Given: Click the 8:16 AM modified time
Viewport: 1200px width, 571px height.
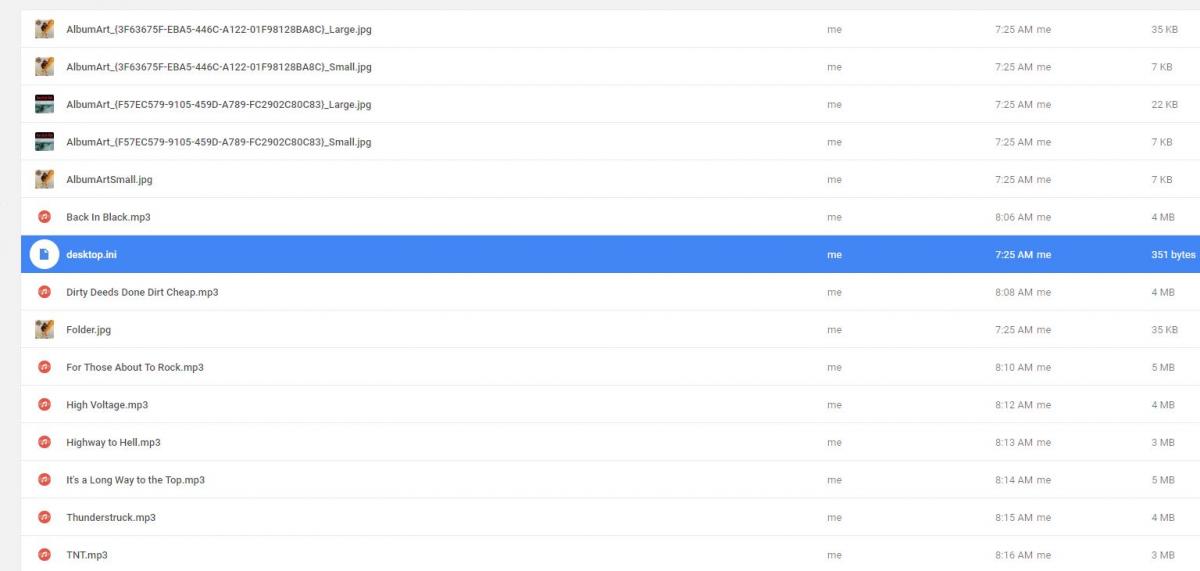Looking at the screenshot, I should point(1014,555).
